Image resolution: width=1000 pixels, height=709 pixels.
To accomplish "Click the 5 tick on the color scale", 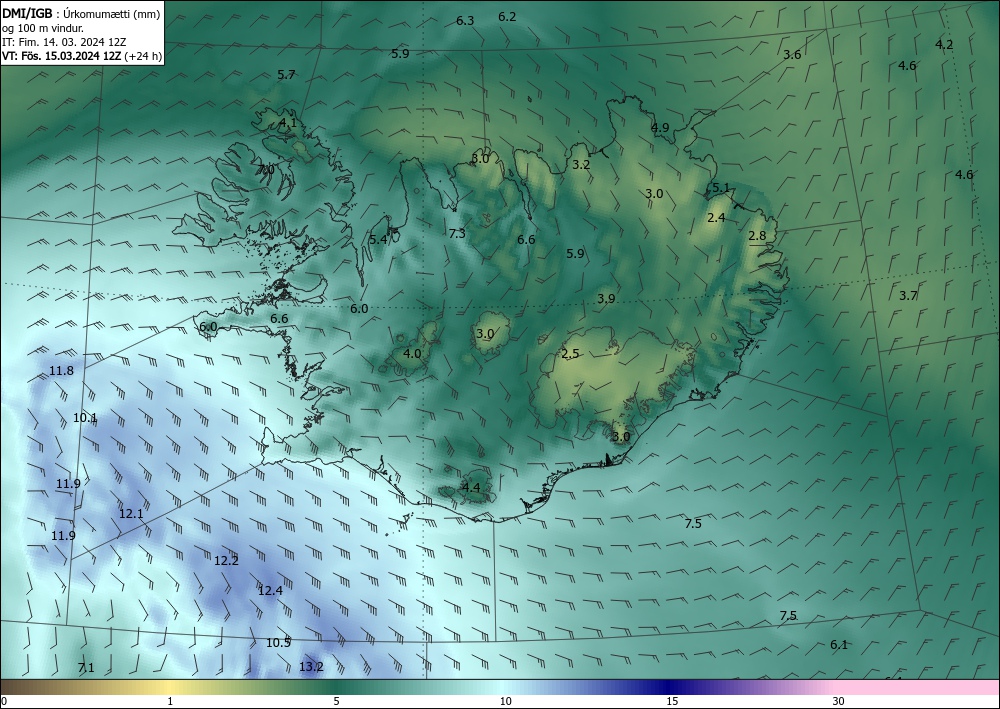I will pyautogui.click(x=336, y=701).
